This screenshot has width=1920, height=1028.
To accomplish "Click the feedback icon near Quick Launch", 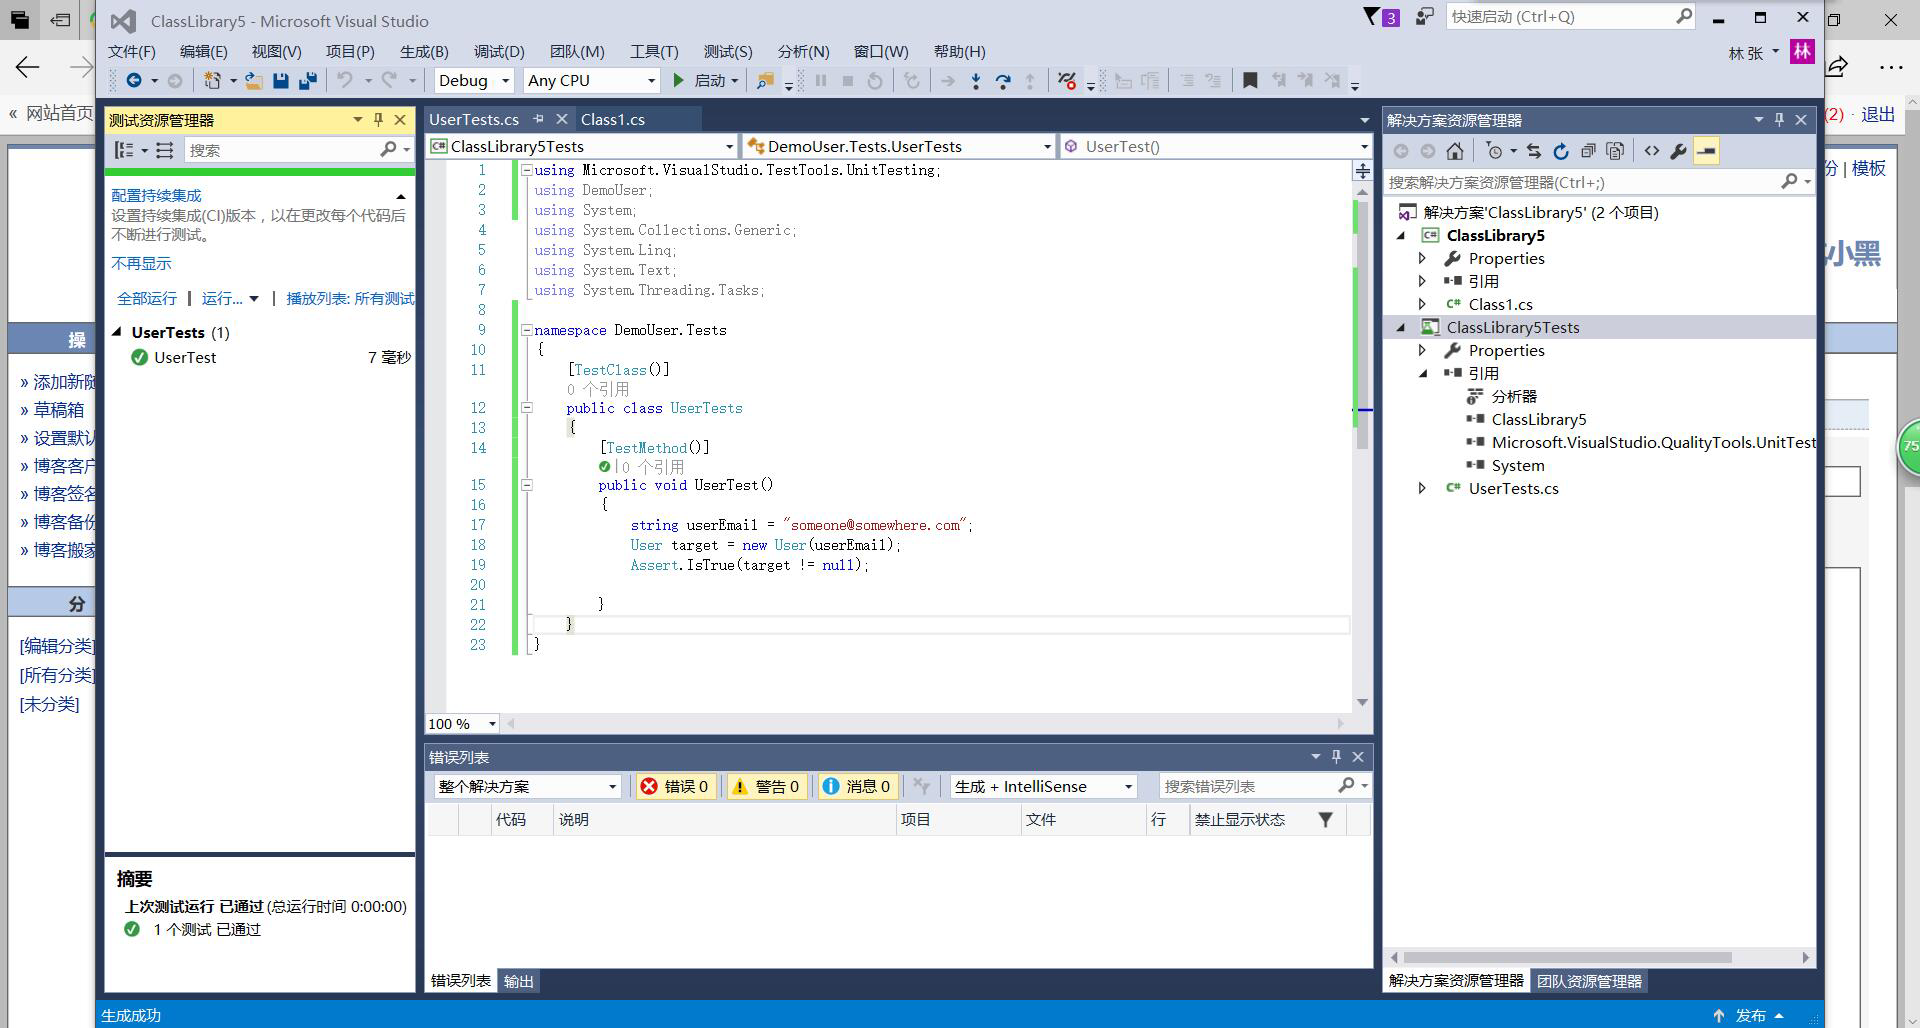I will [1424, 16].
